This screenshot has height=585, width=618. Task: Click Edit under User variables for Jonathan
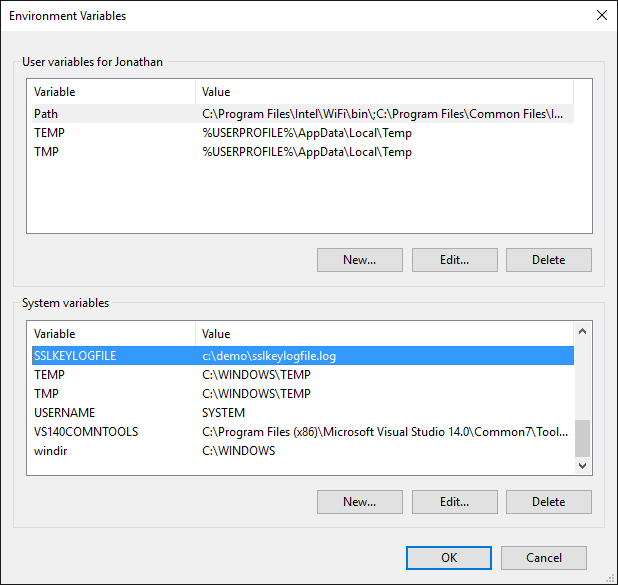(455, 260)
